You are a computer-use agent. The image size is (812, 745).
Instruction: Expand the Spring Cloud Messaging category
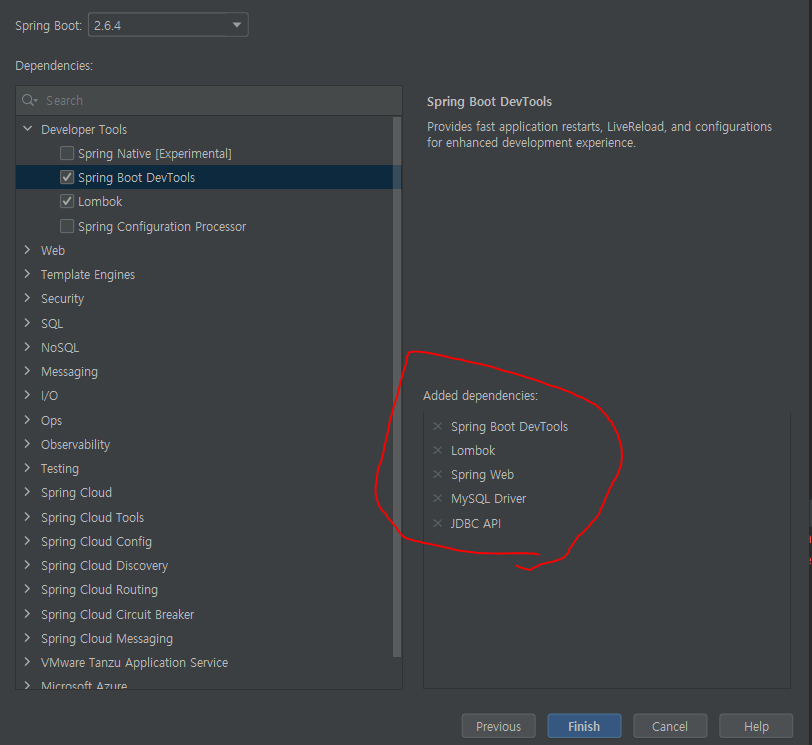[27, 638]
